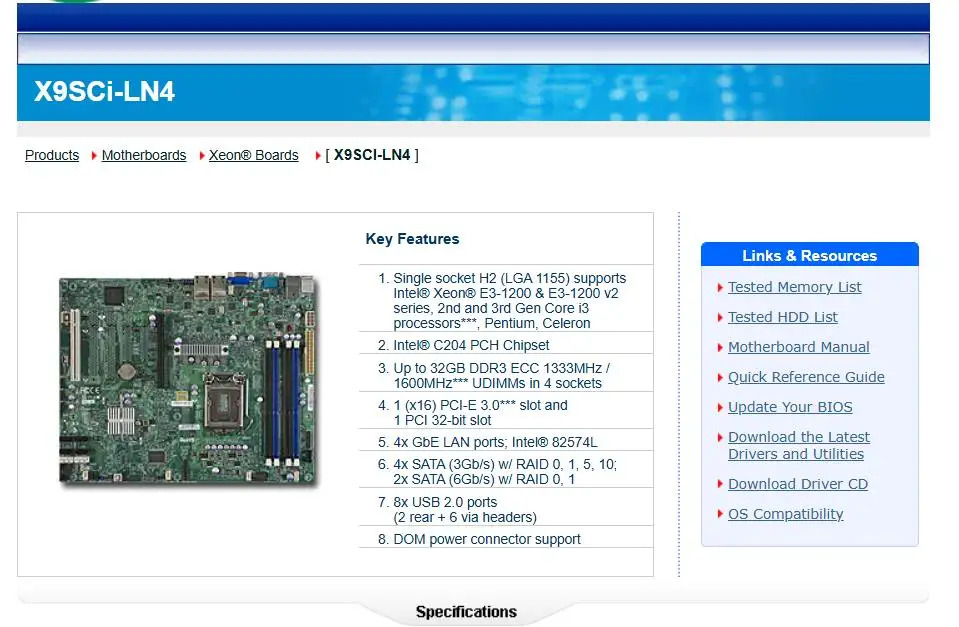
Task: Open the OS Compatibility link
Action: pyautogui.click(x=786, y=514)
